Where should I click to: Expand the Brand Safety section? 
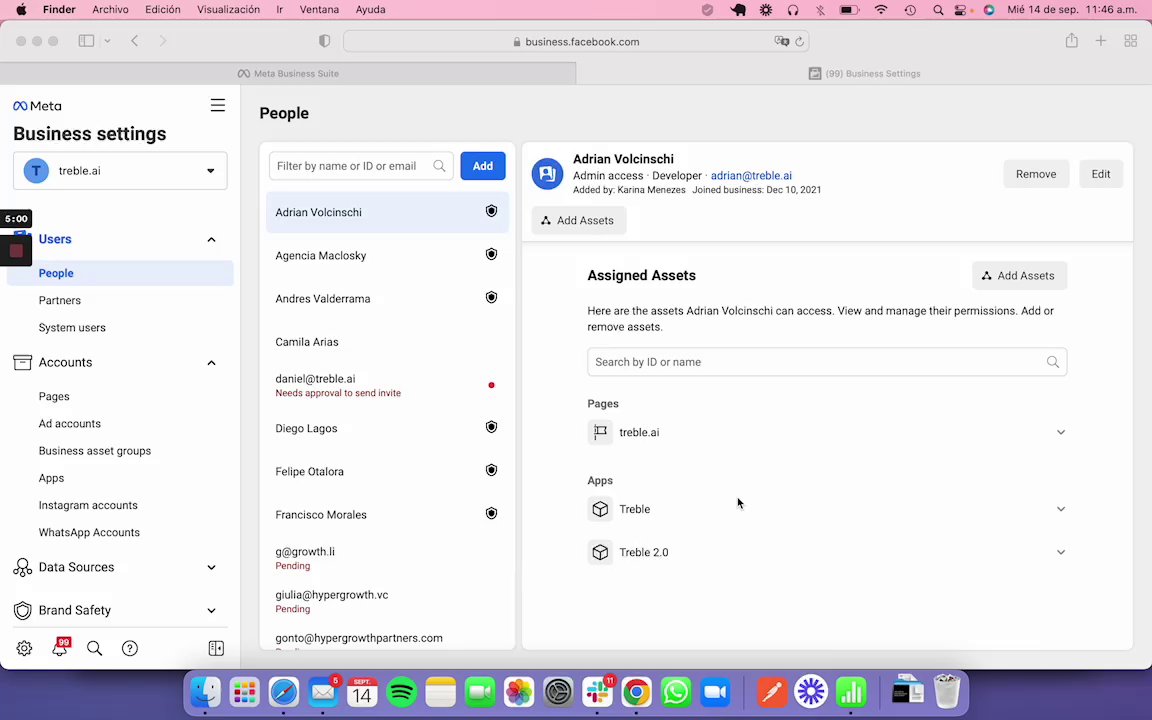point(212,611)
